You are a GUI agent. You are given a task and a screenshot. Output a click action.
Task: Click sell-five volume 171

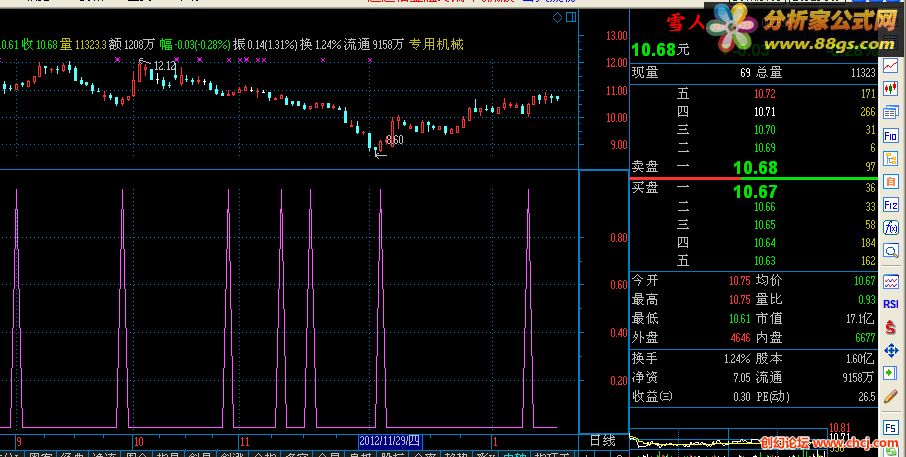[x=868, y=94]
